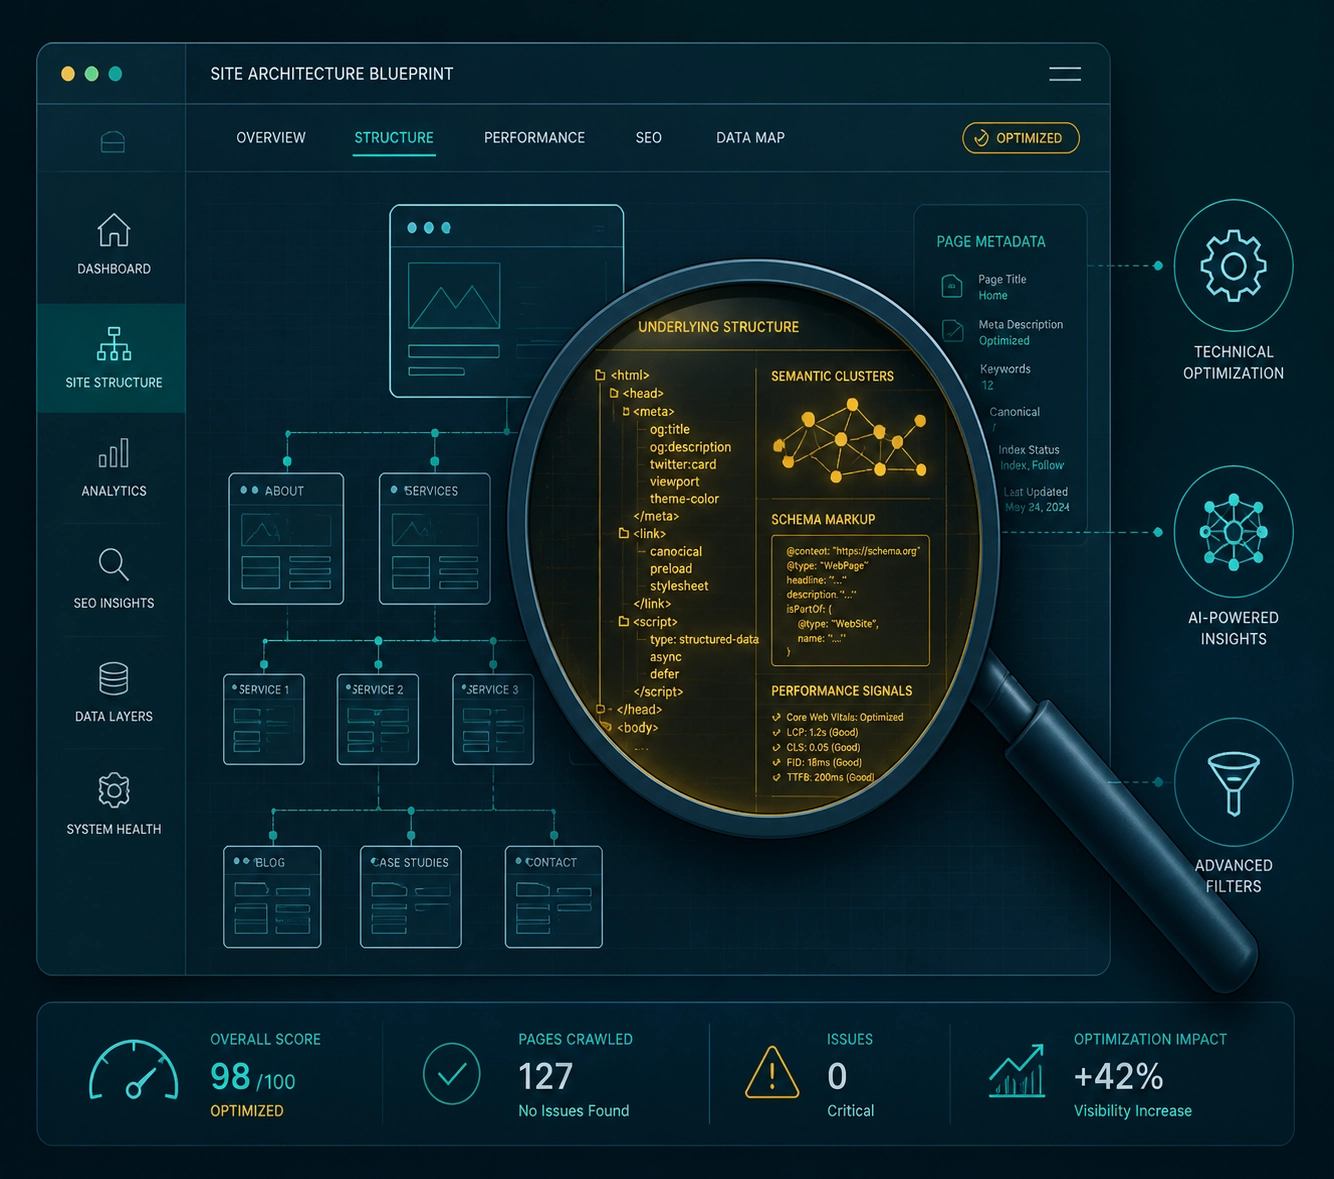The width and height of the screenshot is (1334, 1179).
Task: Open the Data Layers database icon
Action: click(x=114, y=678)
